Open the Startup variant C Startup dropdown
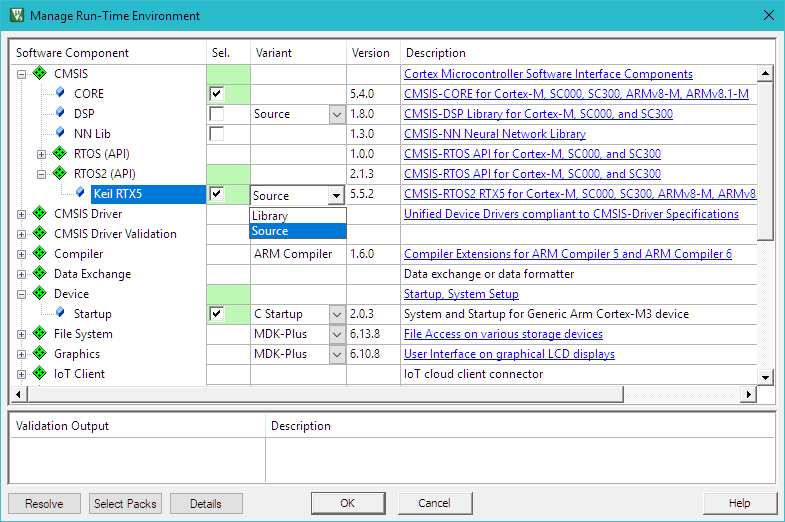Image resolution: width=785 pixels, height=522 pixels. tap(337, 315)
